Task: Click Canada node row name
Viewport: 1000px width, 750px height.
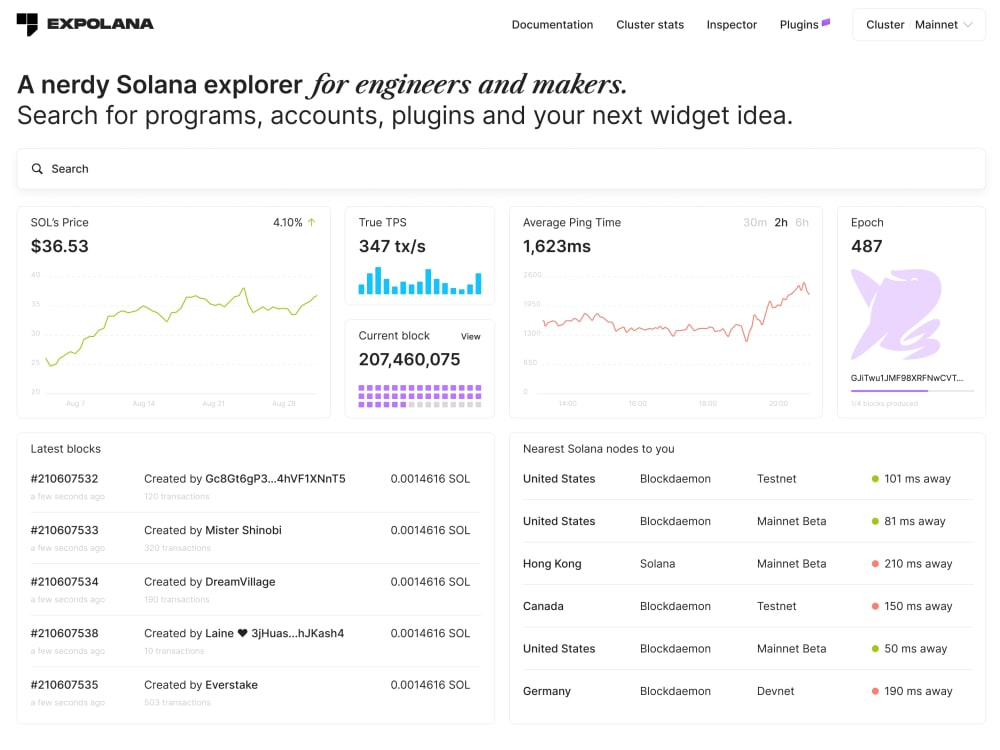Action: pyautogui.click(x=543, y=606)
